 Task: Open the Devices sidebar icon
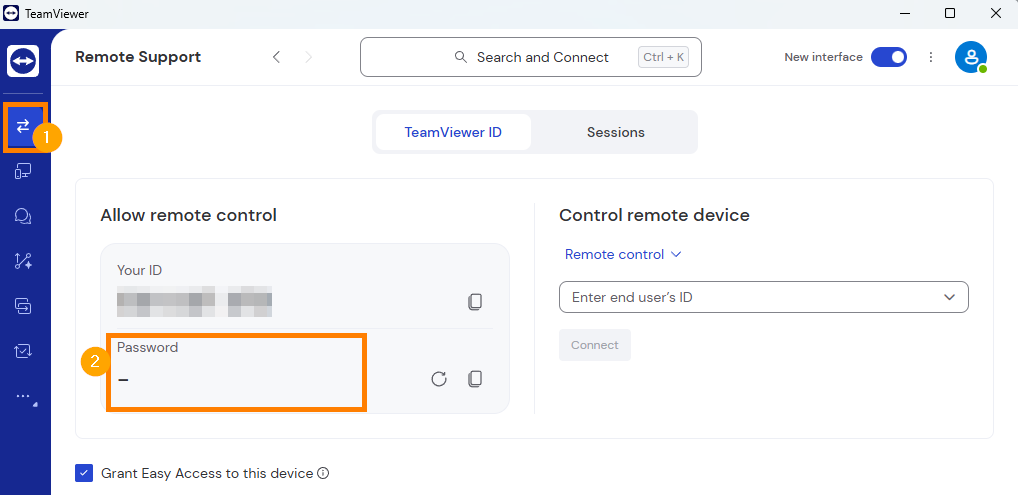(23, 171)
